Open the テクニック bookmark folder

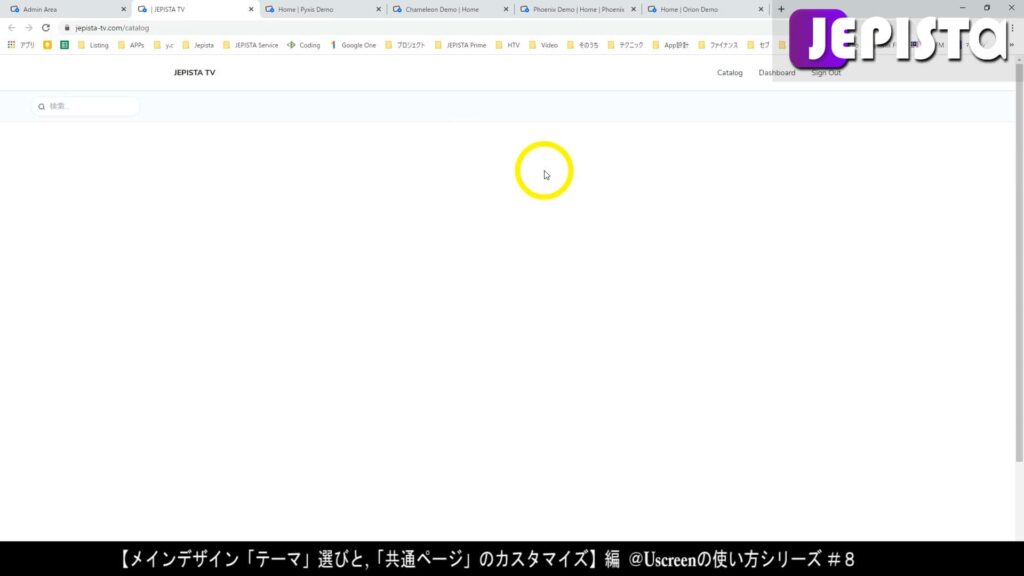[x=625, y=45]
